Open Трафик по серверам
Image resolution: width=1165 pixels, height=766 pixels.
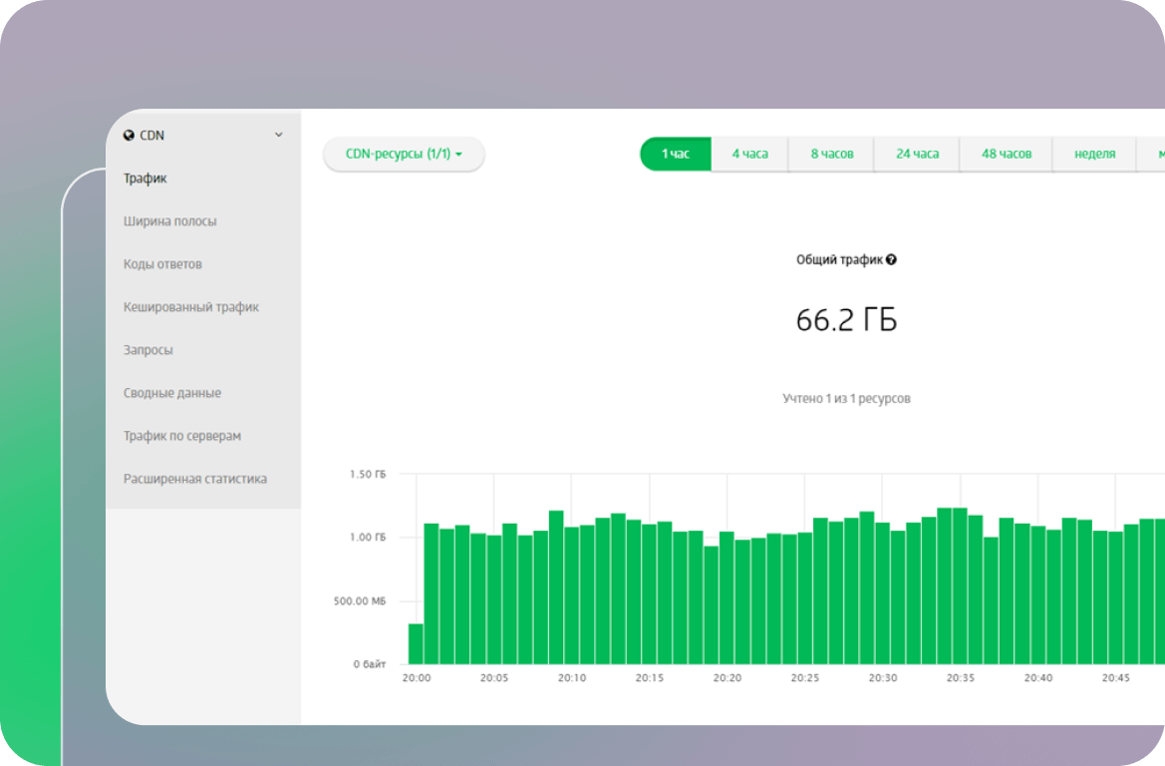tap(182, 437)
